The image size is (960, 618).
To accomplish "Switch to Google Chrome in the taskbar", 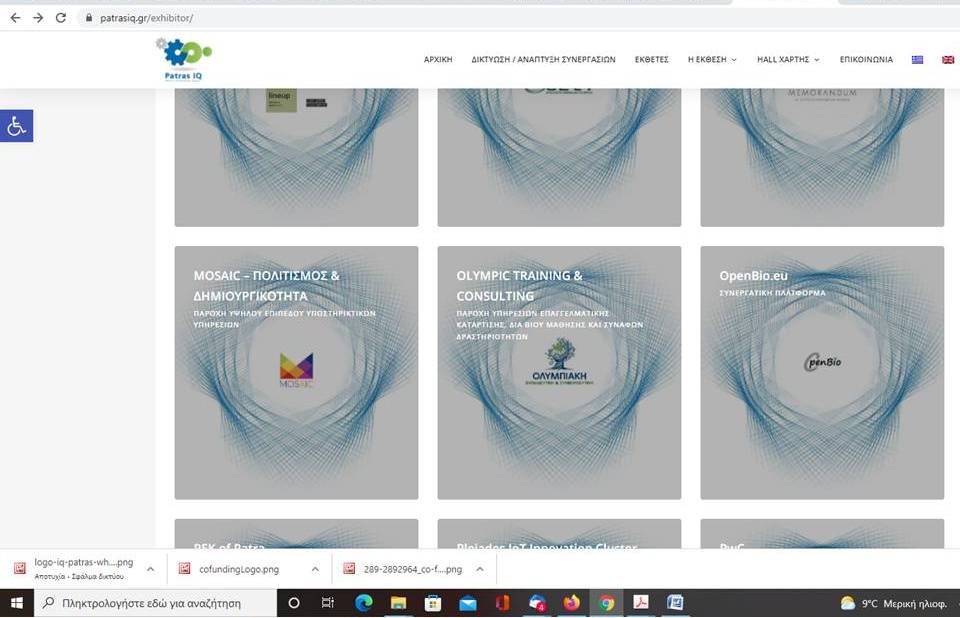I will [x=606, y=603].
